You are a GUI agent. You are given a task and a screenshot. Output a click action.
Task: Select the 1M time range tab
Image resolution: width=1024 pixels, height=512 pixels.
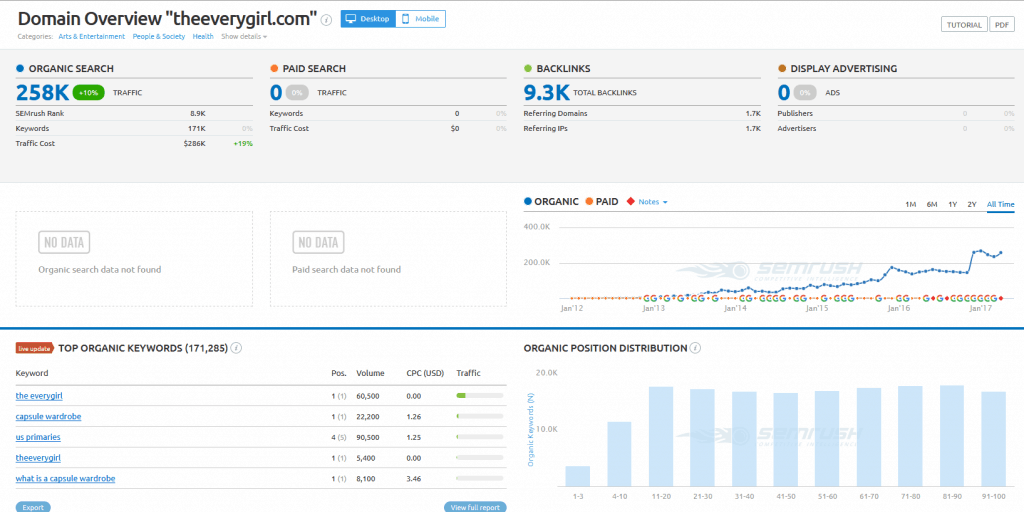click(910, 204)
